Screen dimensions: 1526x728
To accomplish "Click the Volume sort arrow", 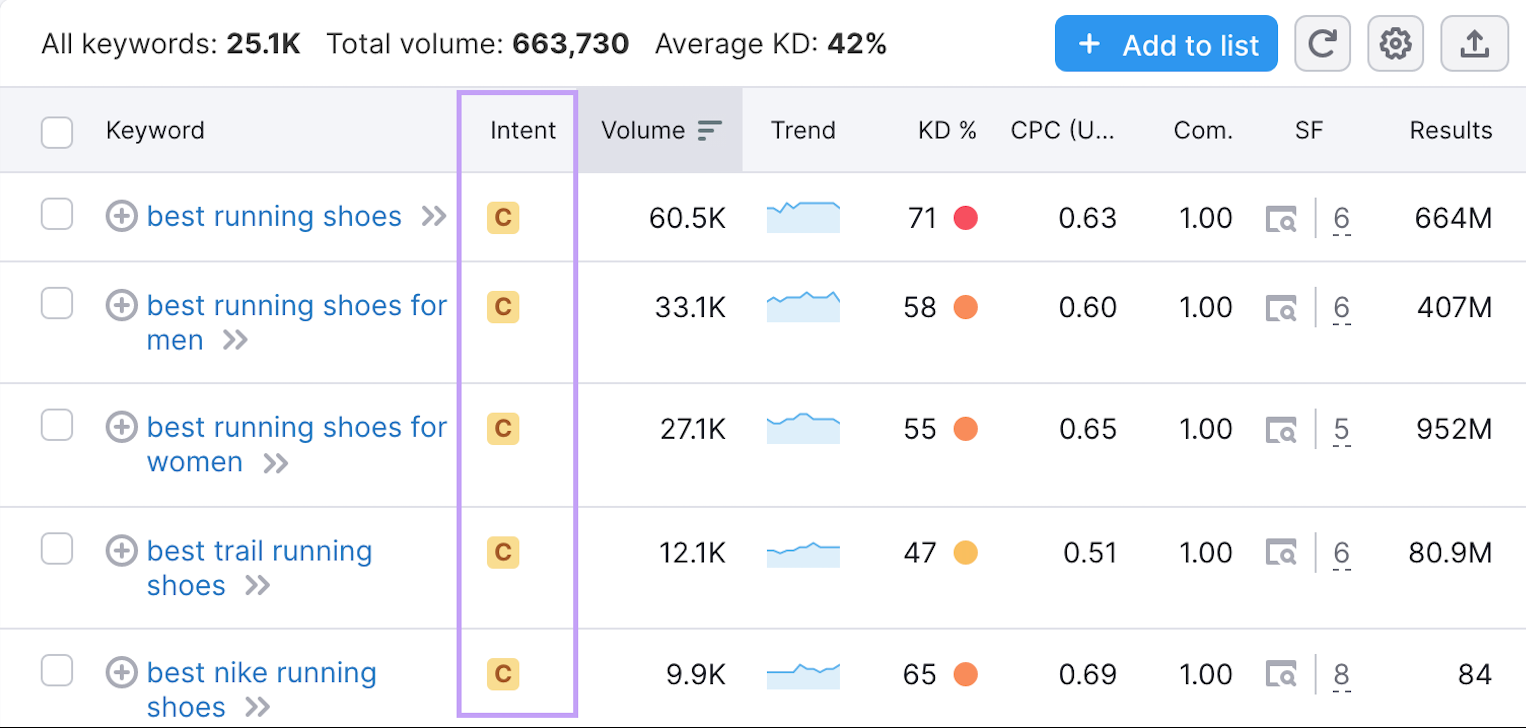I will click(710, 130).
